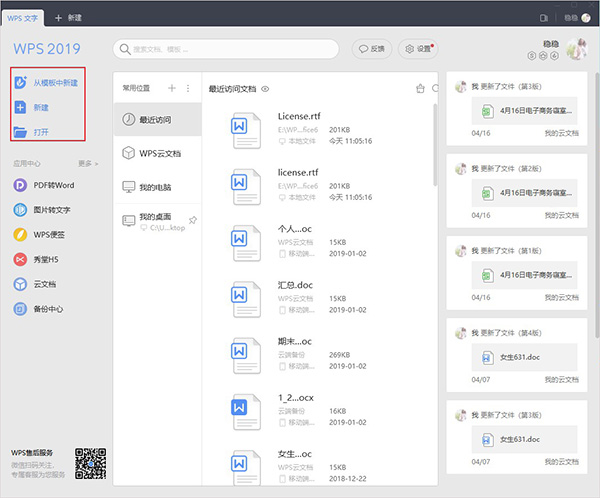This screenshot has height=498, width=600.
Task: Open the three-dot menu beside 常用位置
Action: click(x=187, y=89)
